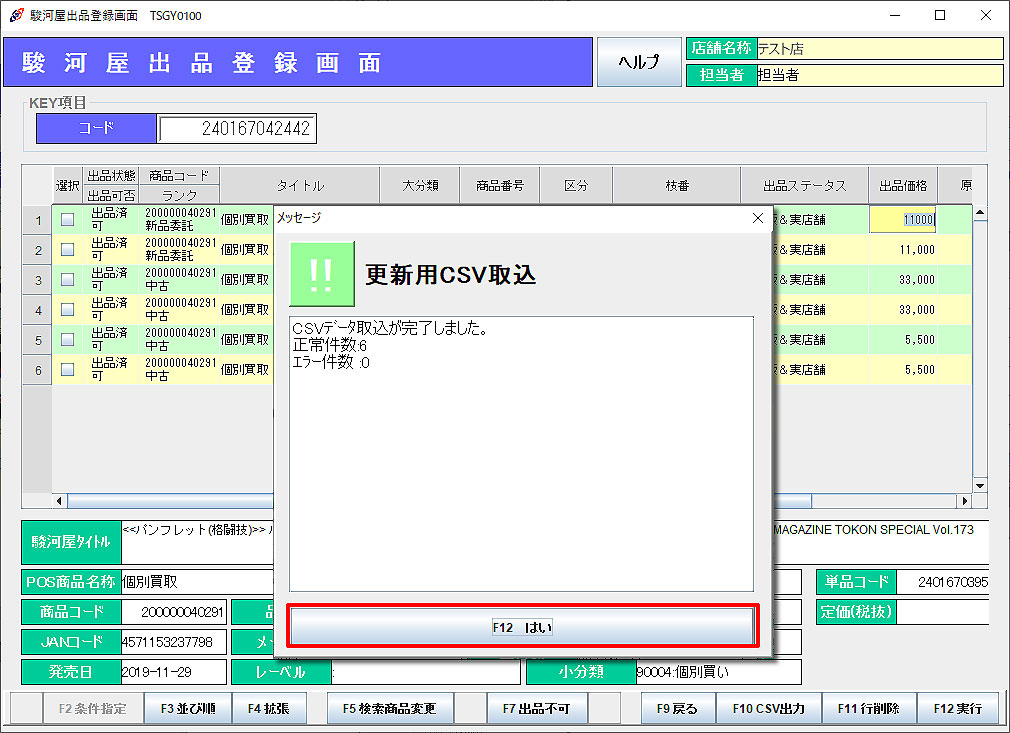Open the ヘルプ help button
The height and width of the screenshot is (733, 1010).
click(x=638, y=62)
